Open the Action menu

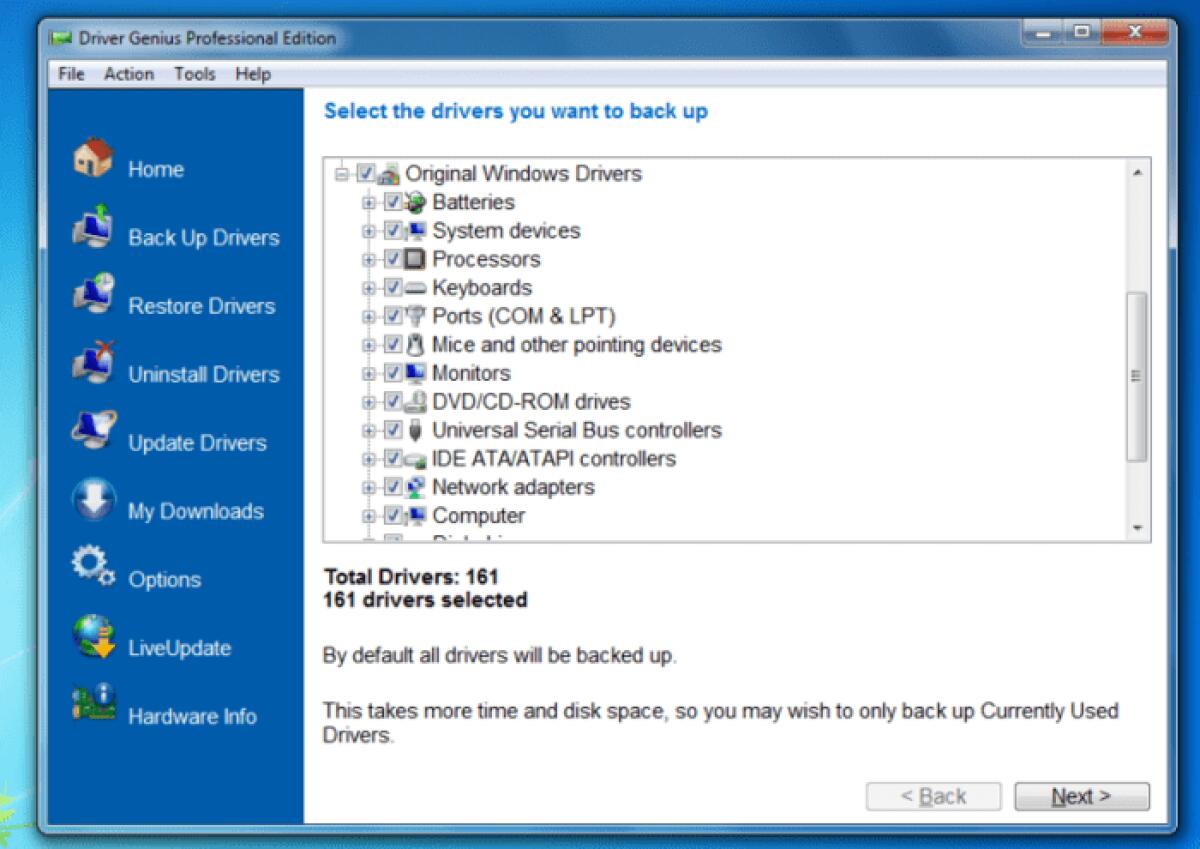129,73
